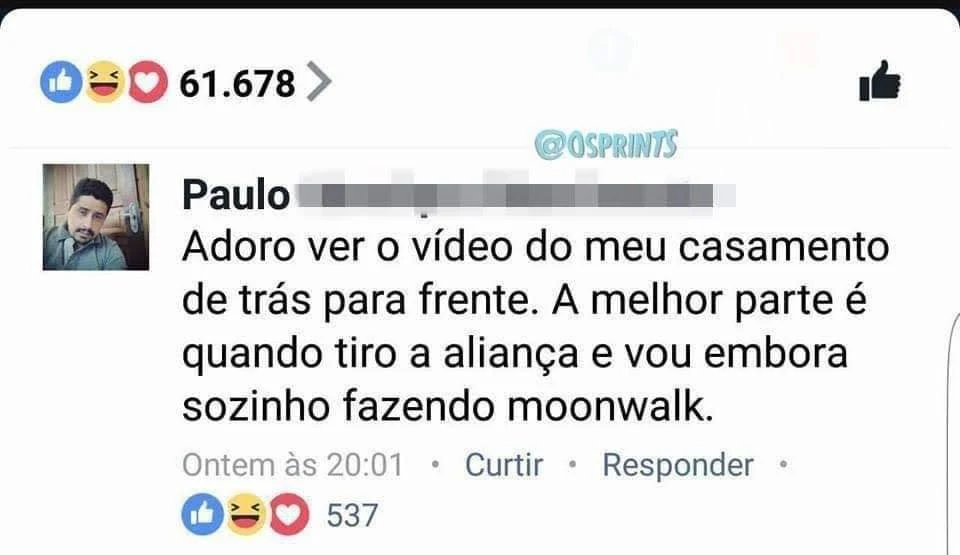This screenshot has height=555, width=960.
Task: Click the blurred surname next to Paulo
Action: tap(516, 195)
